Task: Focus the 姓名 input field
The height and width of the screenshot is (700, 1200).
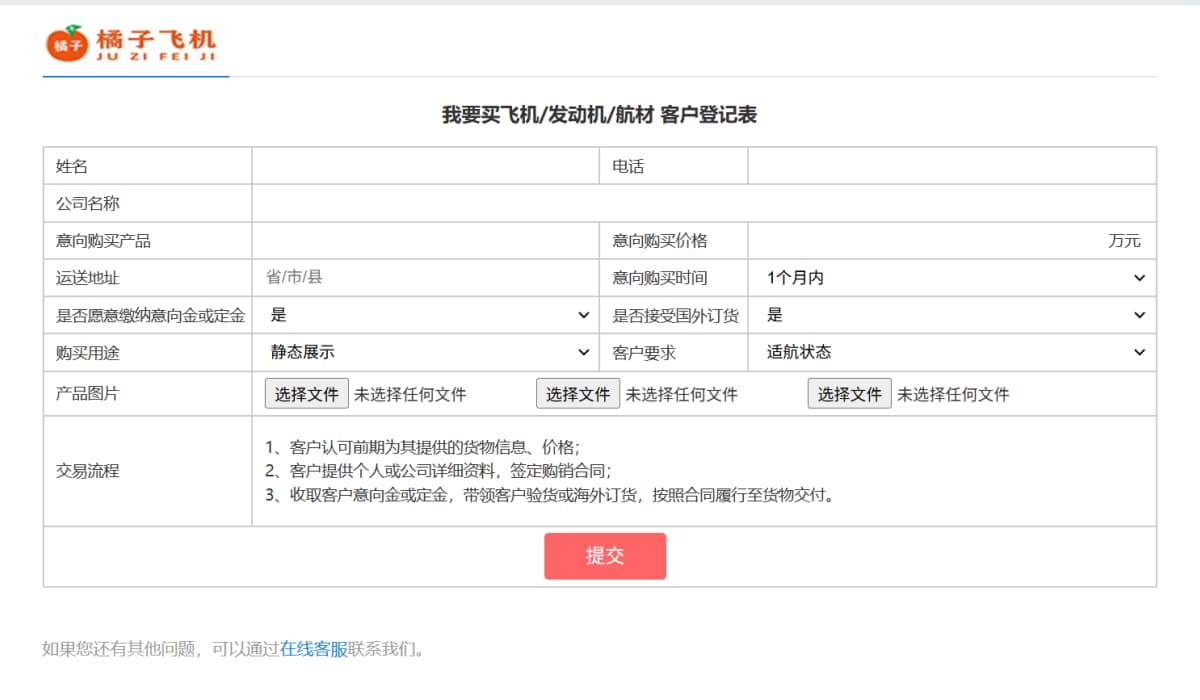Action: tap(425, 166)
